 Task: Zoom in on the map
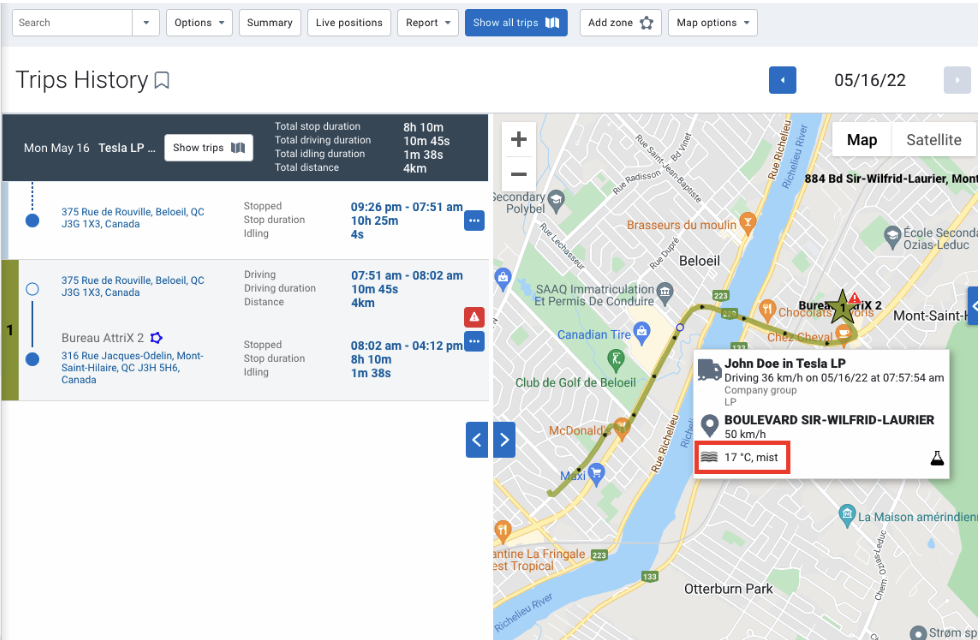[519, 139]
